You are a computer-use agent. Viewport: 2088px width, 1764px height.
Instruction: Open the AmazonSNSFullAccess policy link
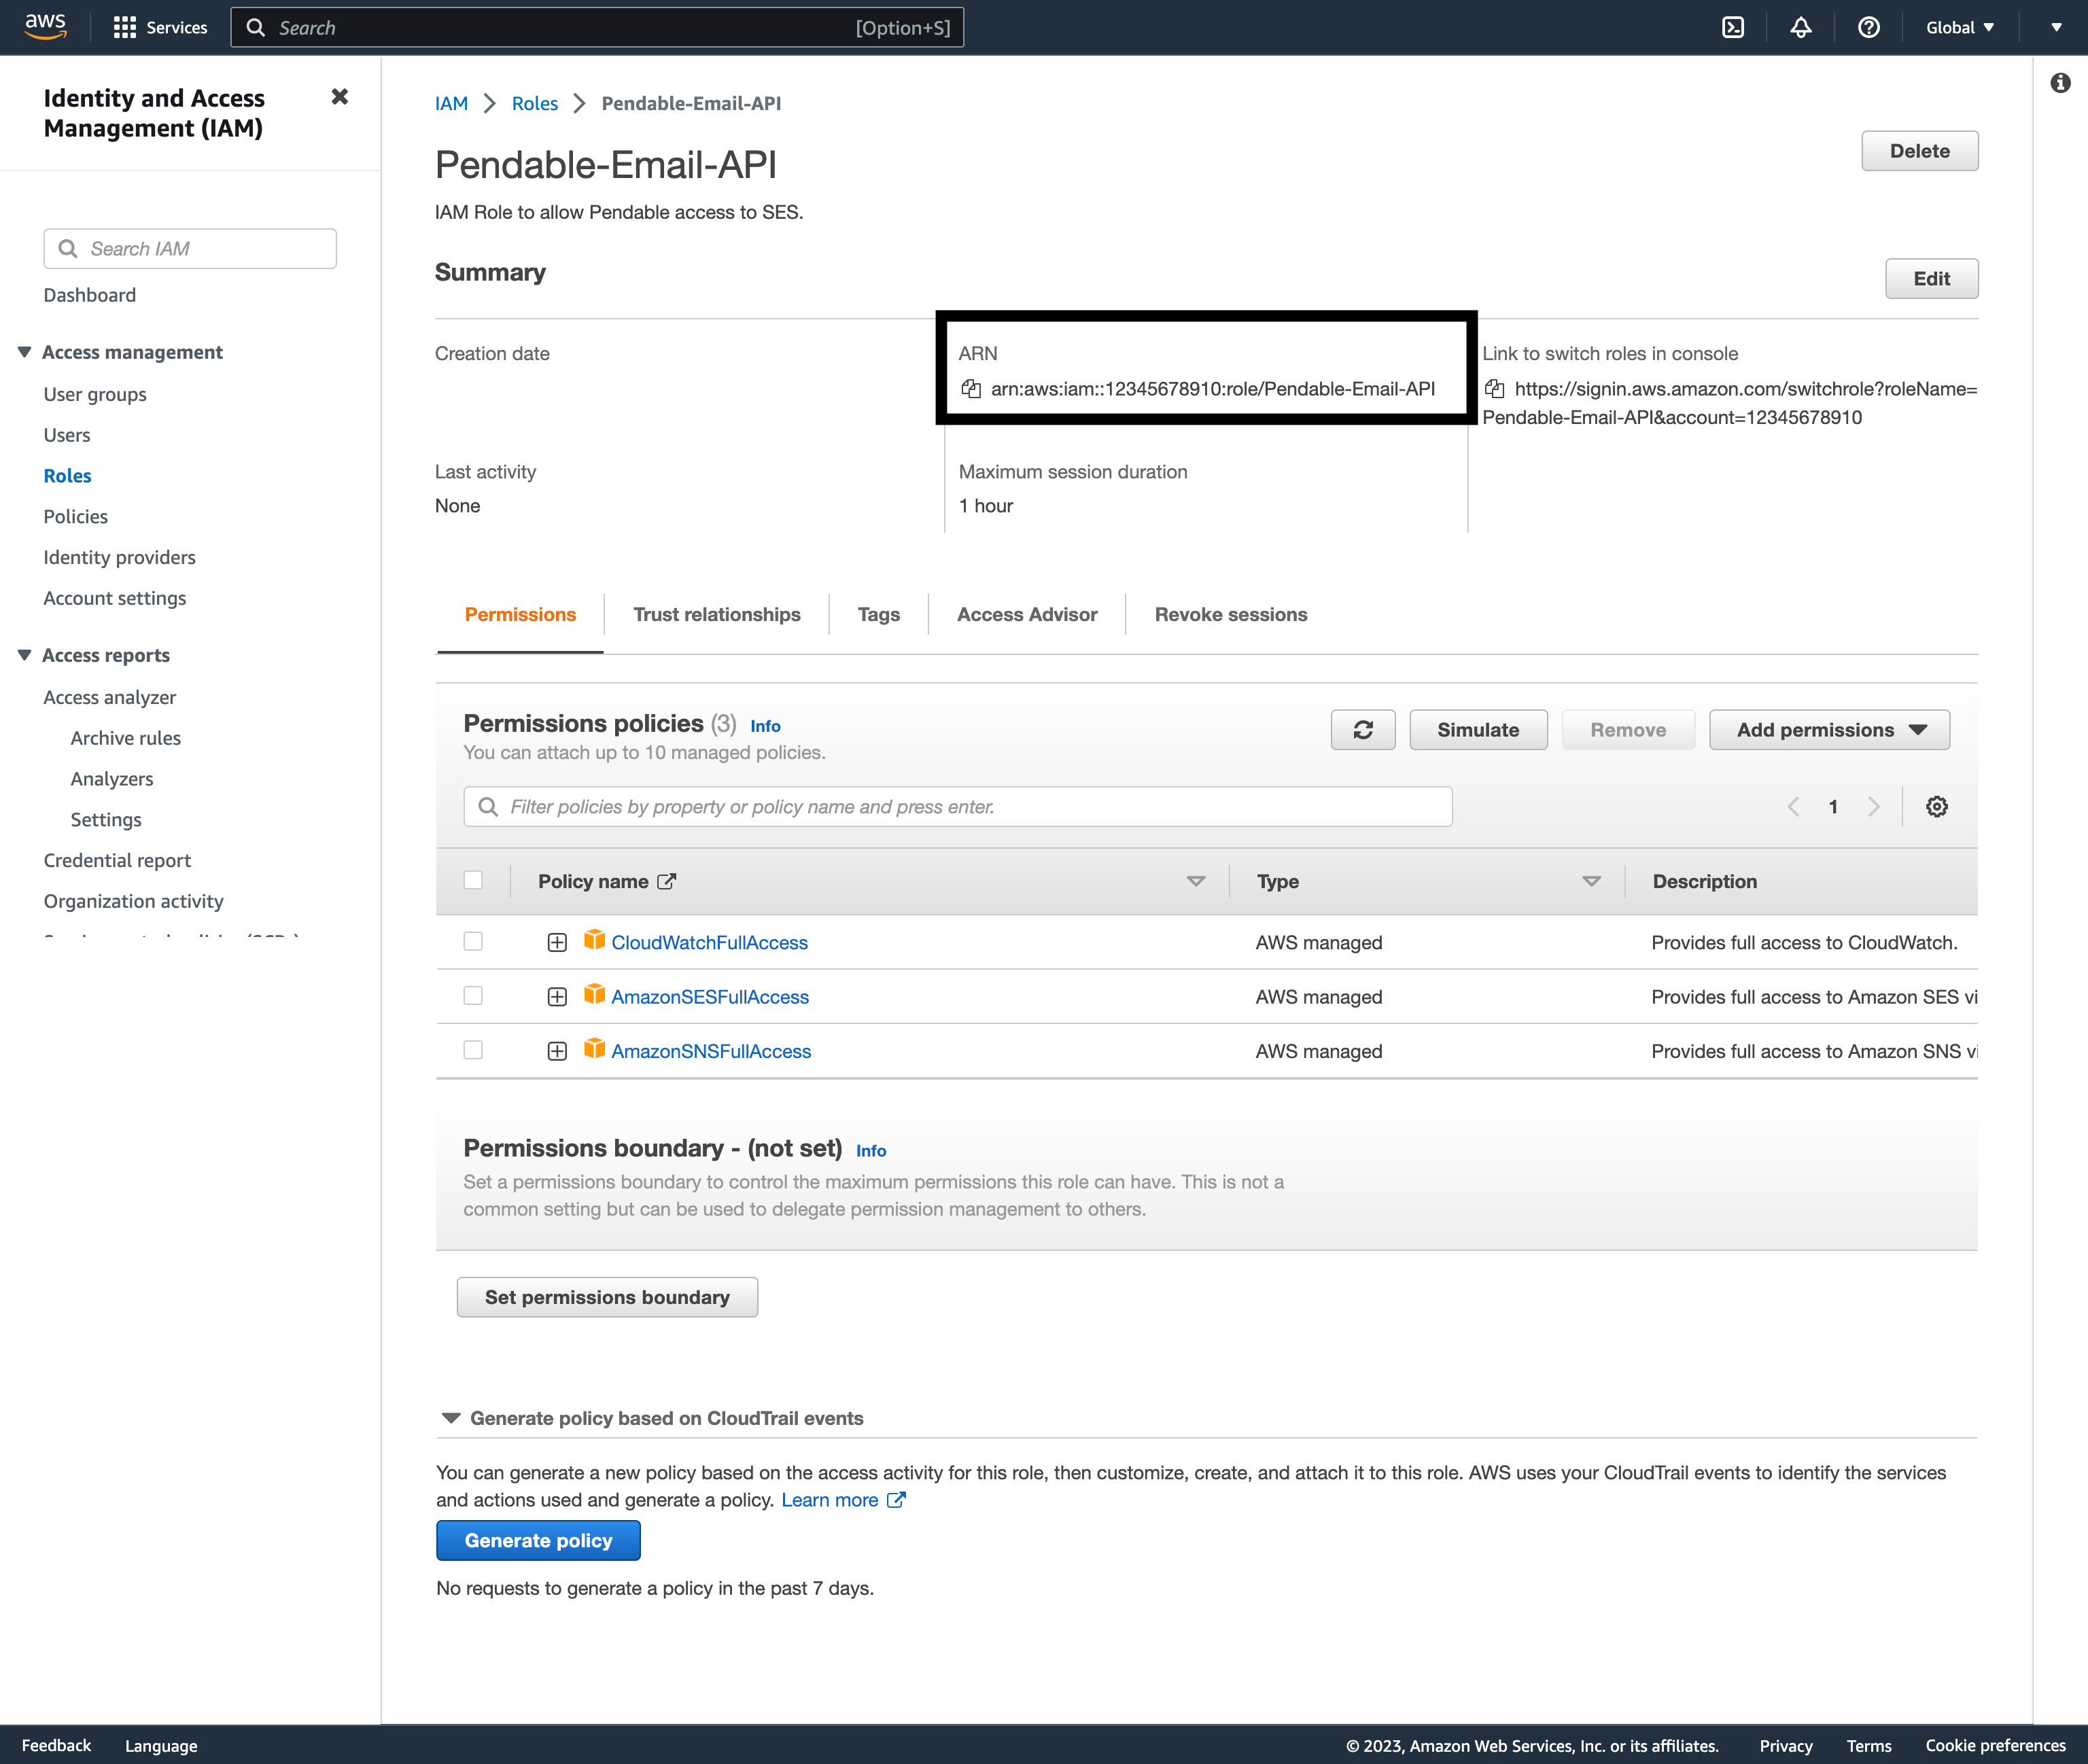tap(711, 1051)
